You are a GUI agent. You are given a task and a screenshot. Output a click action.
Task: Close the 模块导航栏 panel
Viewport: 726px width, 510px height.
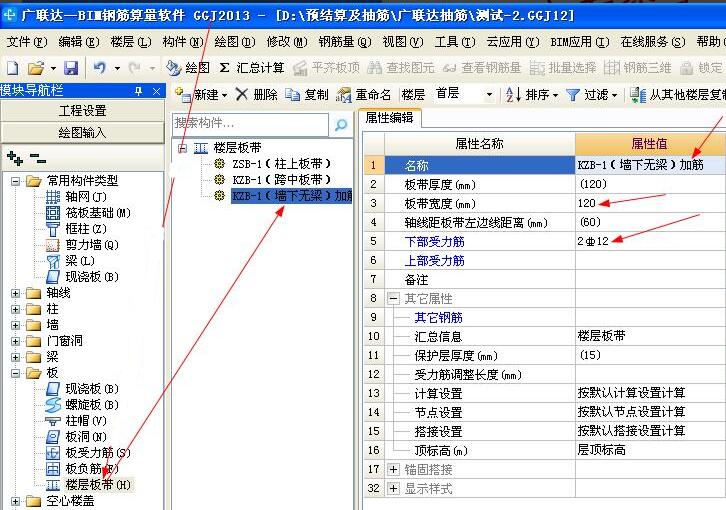point(156,91)
